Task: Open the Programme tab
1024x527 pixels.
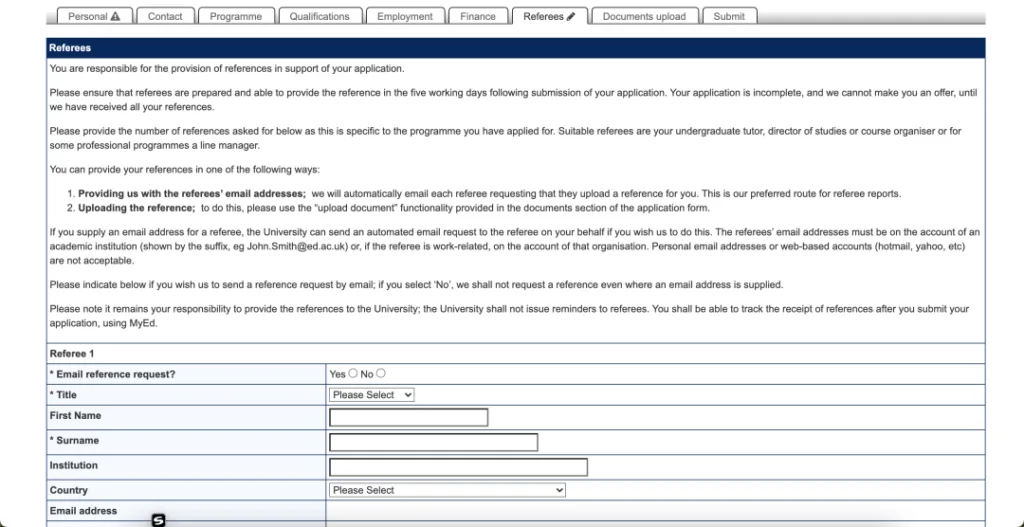Action: tap(236, 17)
